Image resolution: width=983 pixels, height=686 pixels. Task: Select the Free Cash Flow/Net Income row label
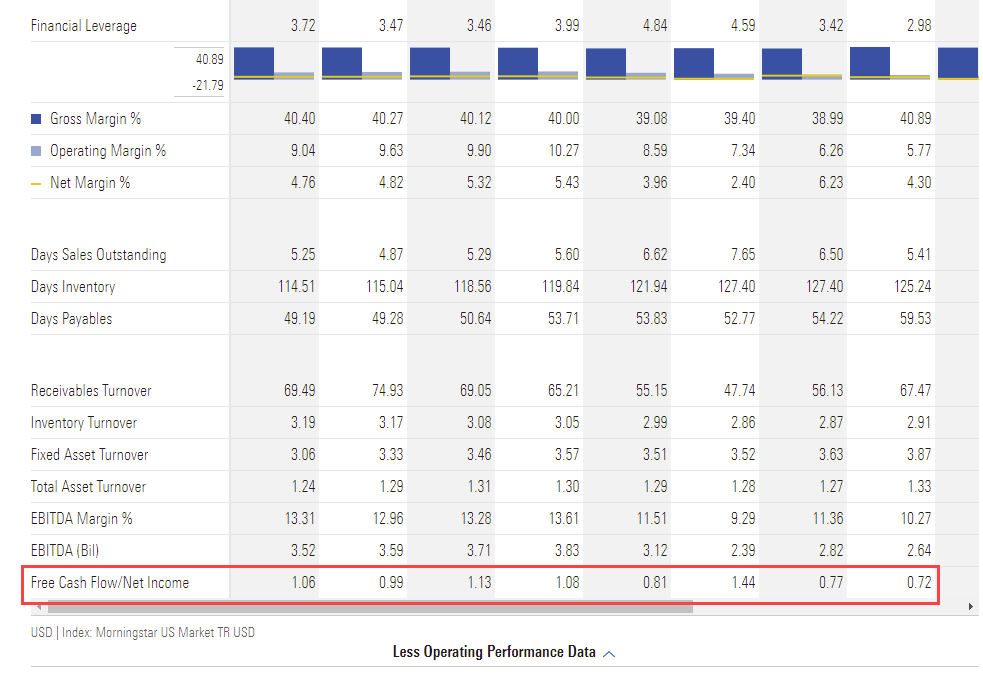click(110, 583)
